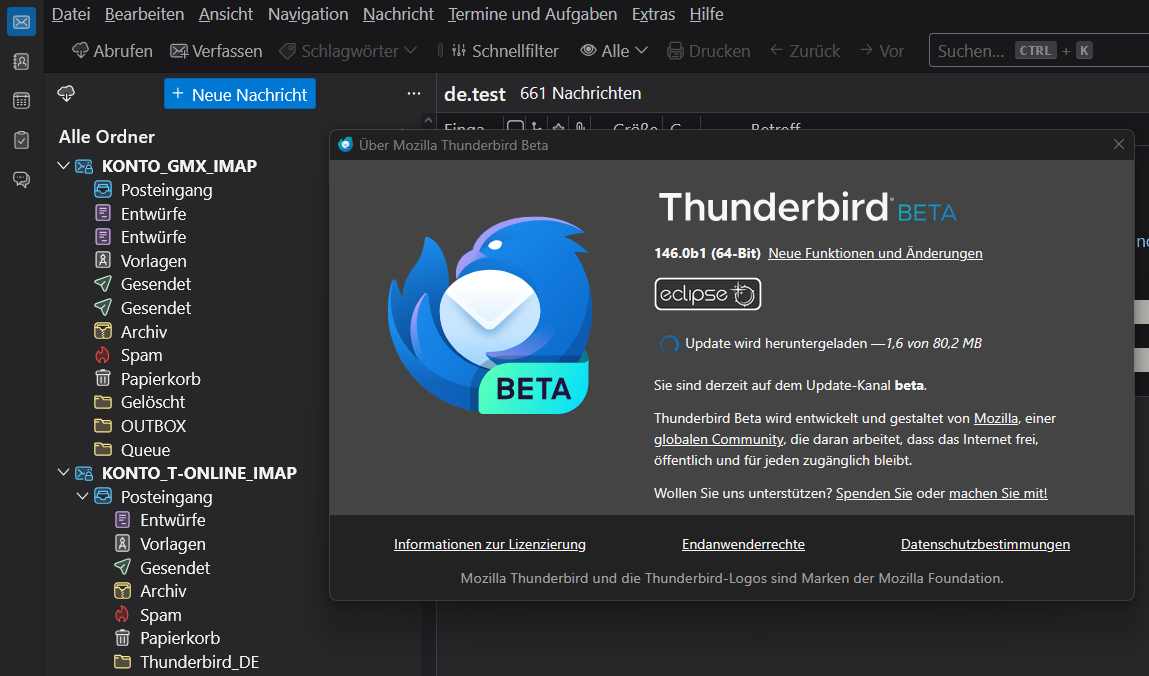
Task: Click the de.test folder title
Action: coord(475,94)
